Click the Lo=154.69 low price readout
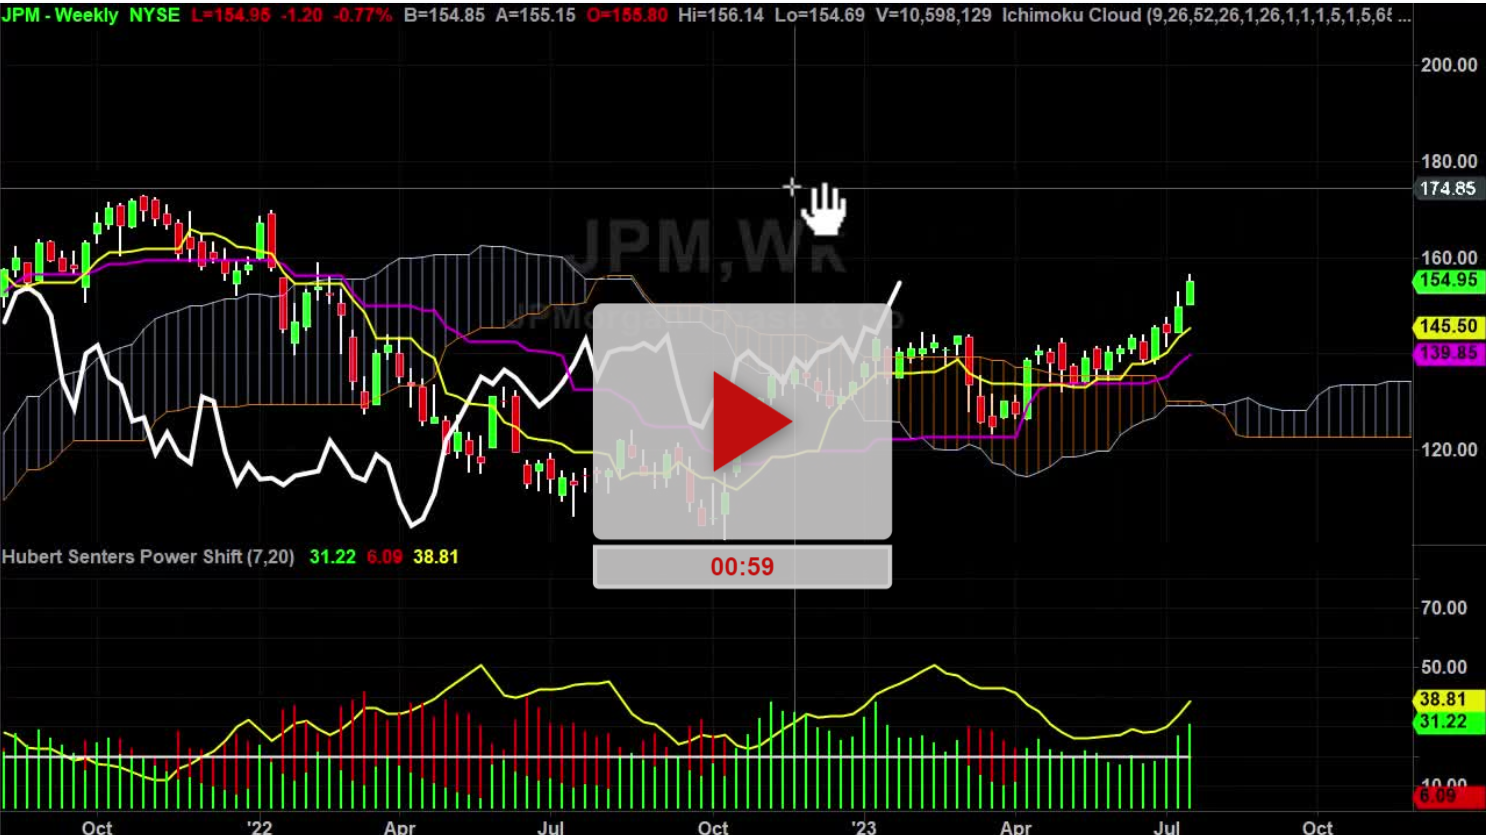This screenshot has width=1486, height=835. 819,15
